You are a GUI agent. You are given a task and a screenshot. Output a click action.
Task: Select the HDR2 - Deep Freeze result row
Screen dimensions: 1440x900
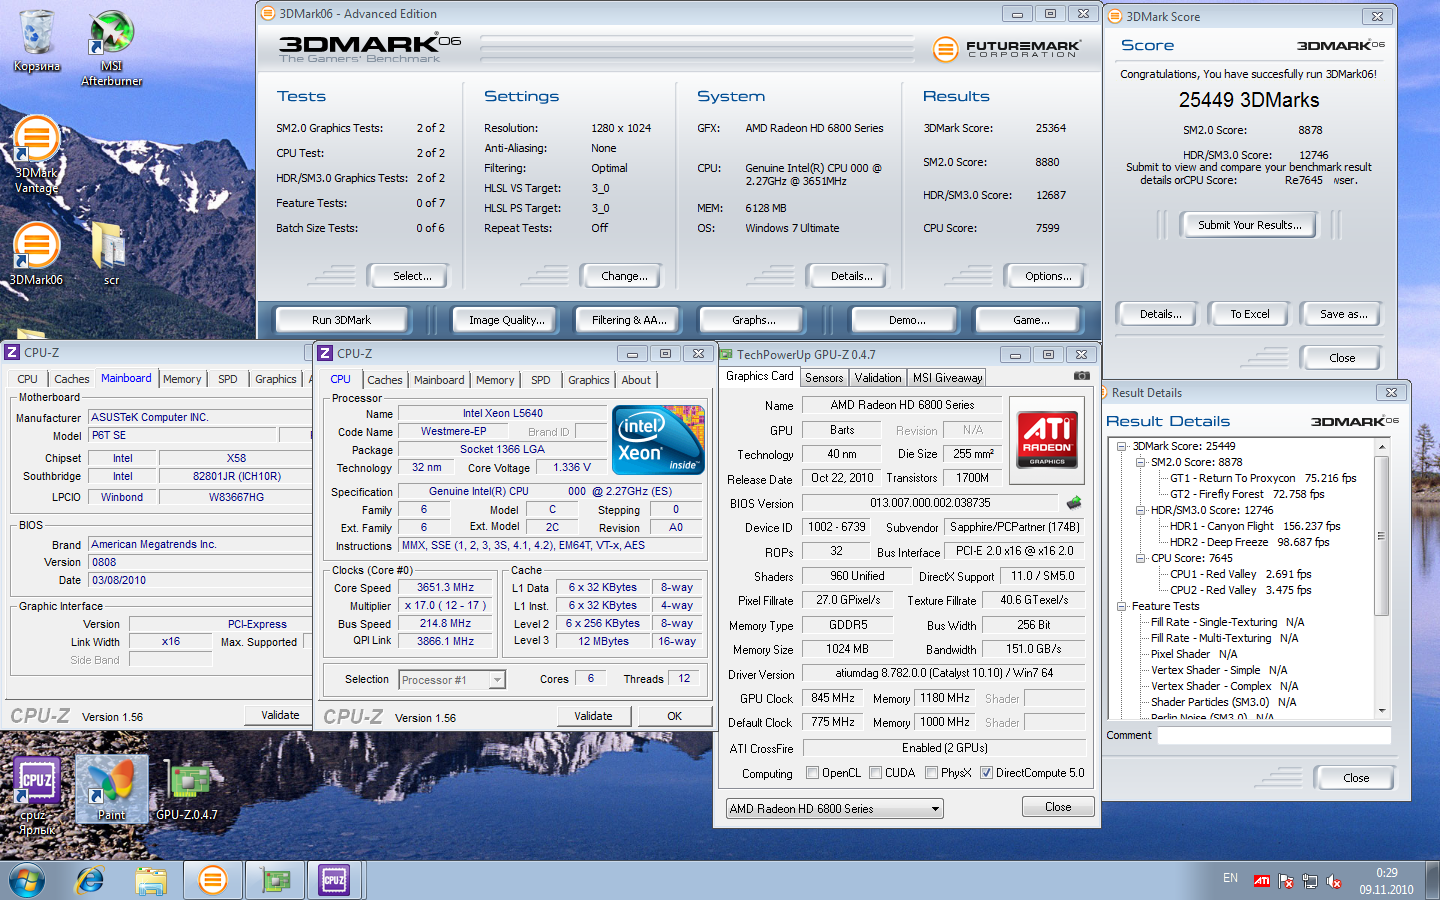1249,542
